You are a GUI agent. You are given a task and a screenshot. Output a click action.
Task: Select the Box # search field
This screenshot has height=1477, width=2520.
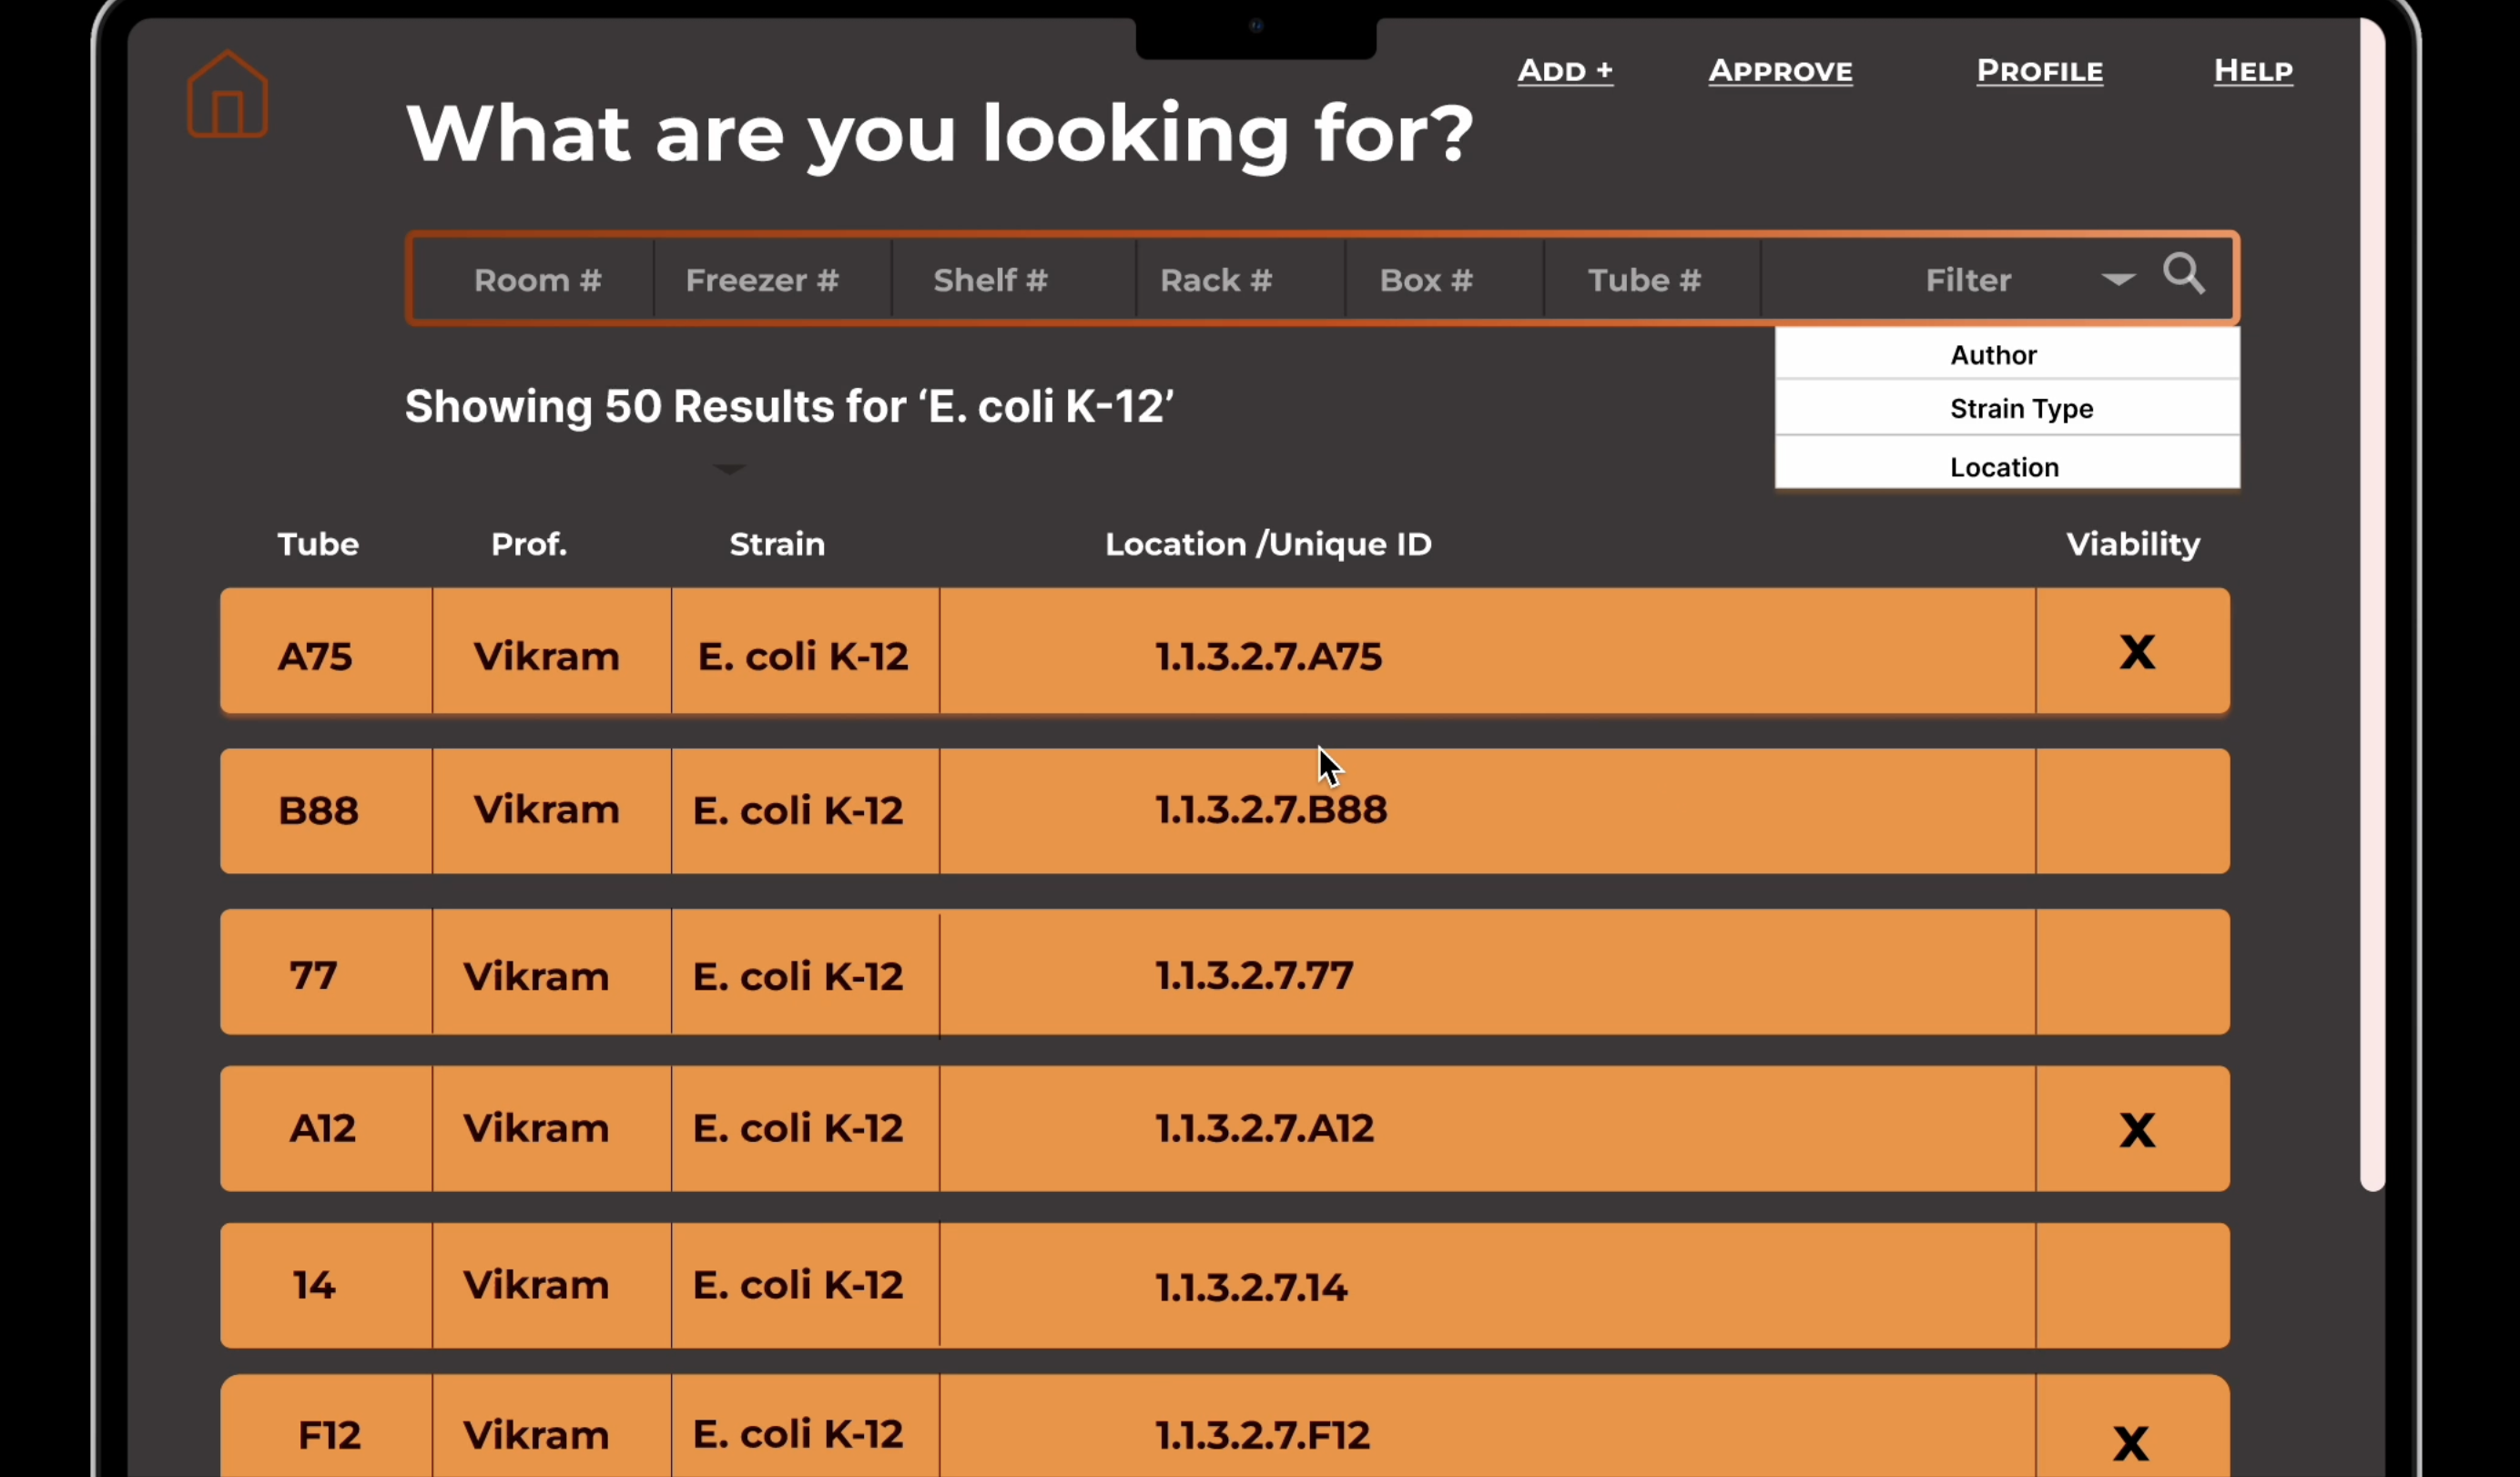point(1426,280)
